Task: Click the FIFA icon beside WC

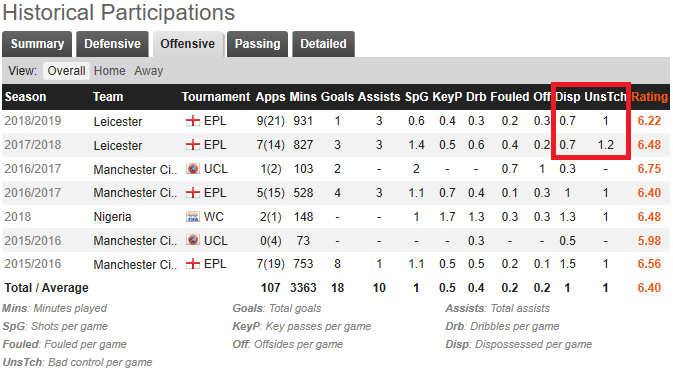Action: (x=193, y=216)
